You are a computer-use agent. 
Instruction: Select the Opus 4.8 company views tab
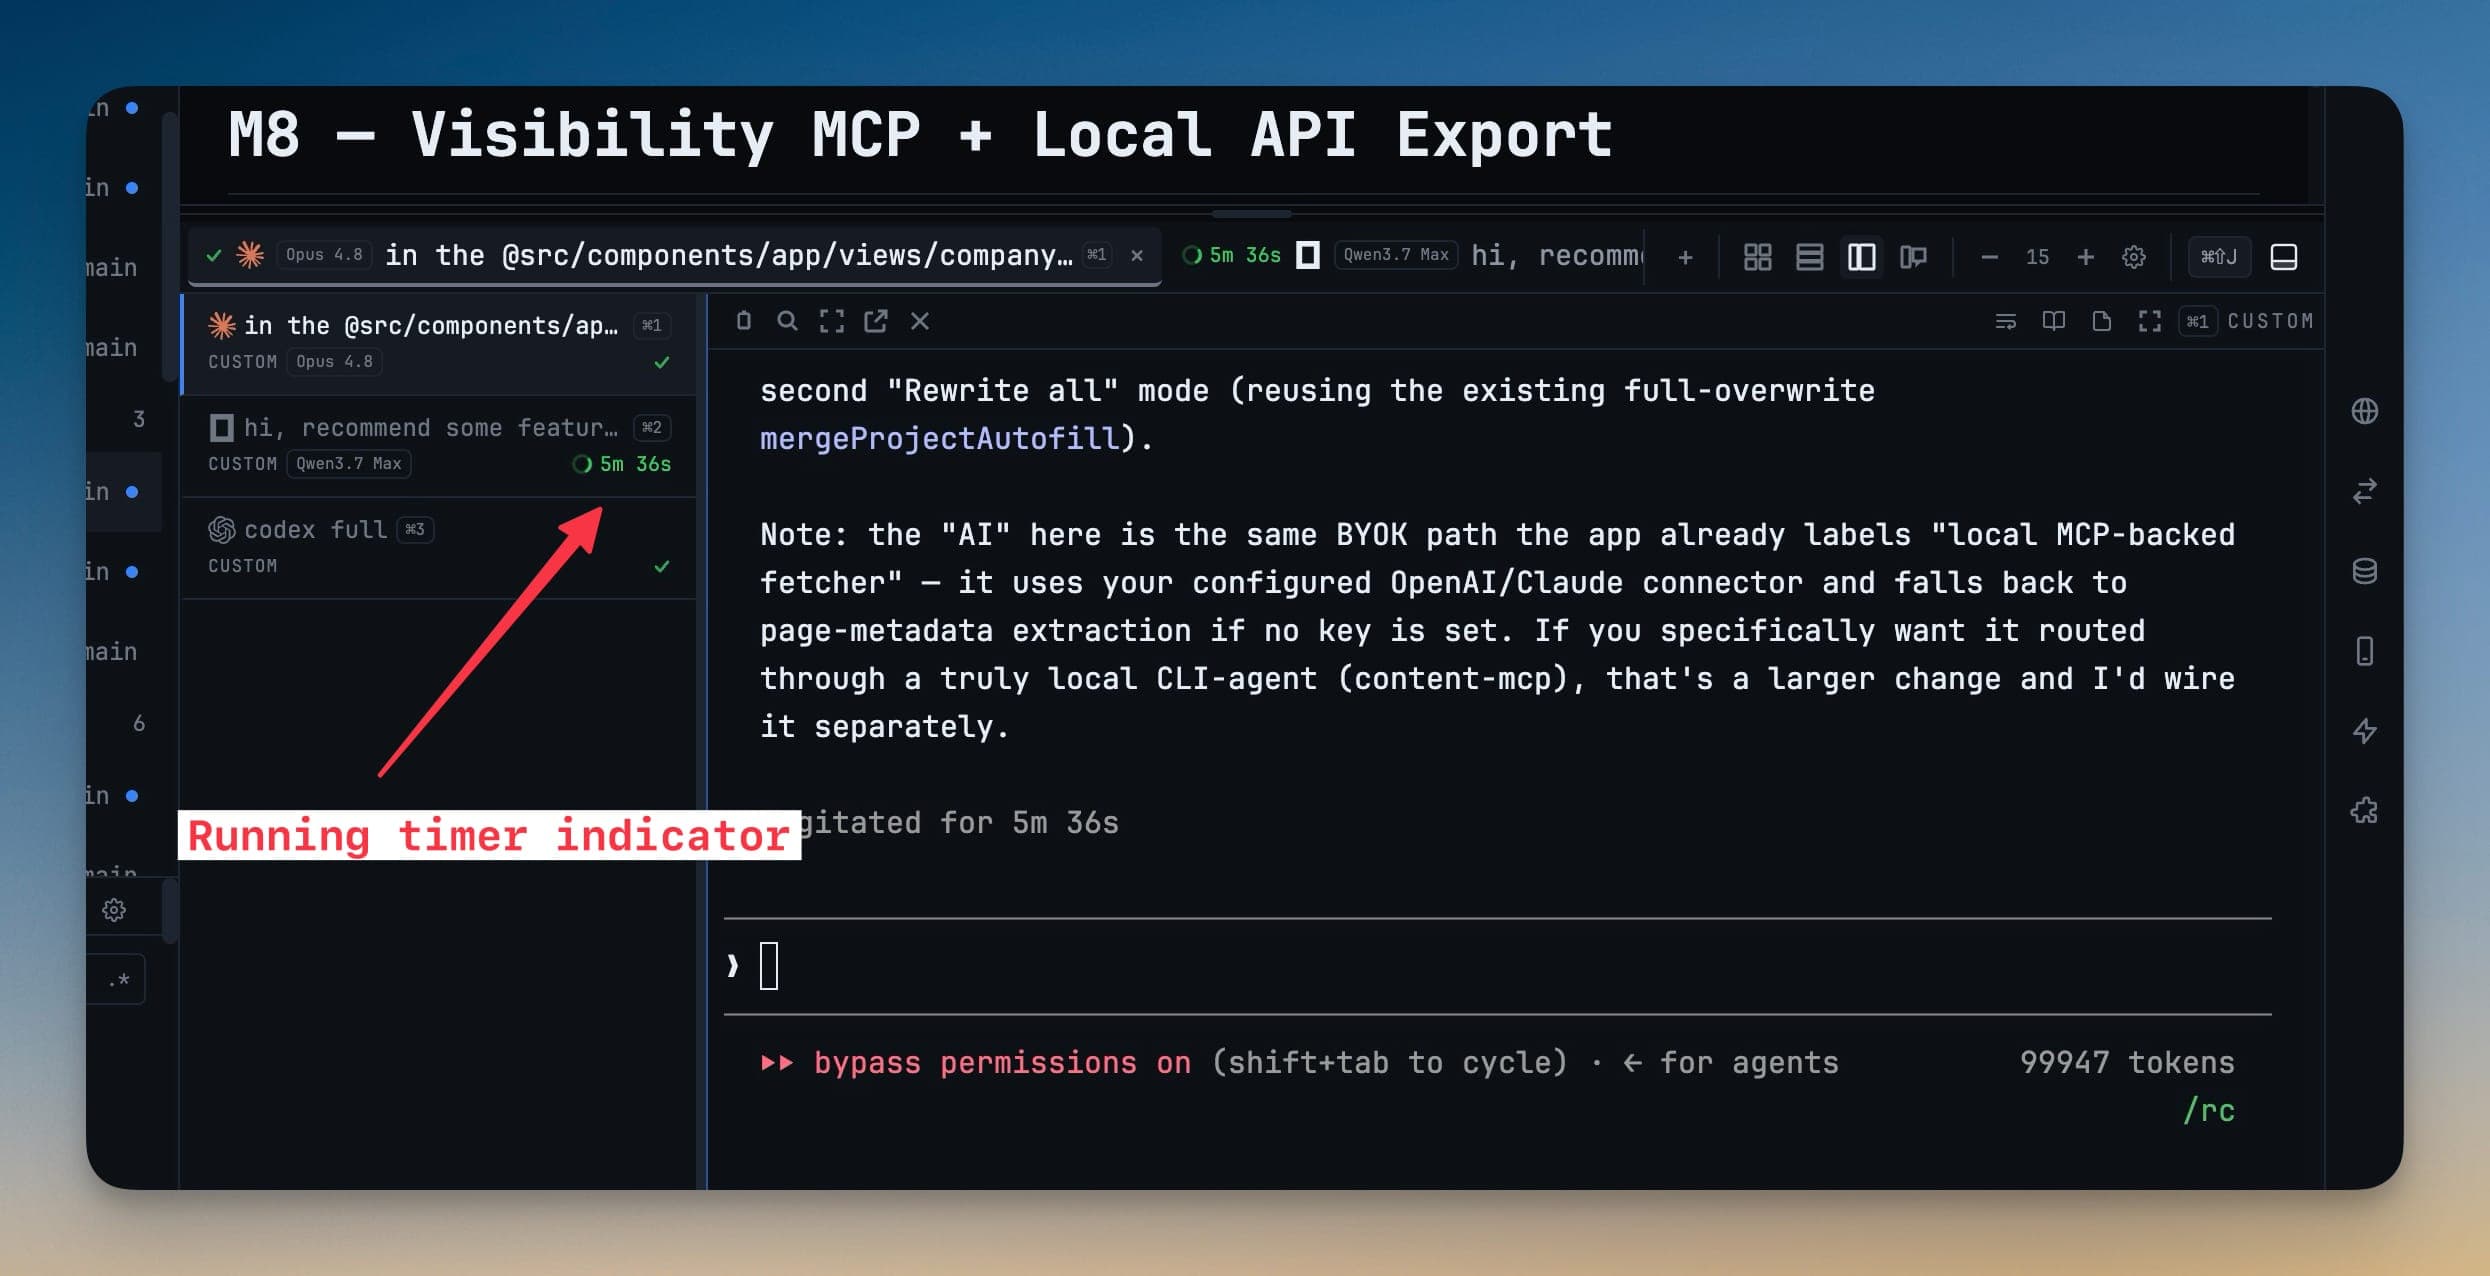coord(675,256)
